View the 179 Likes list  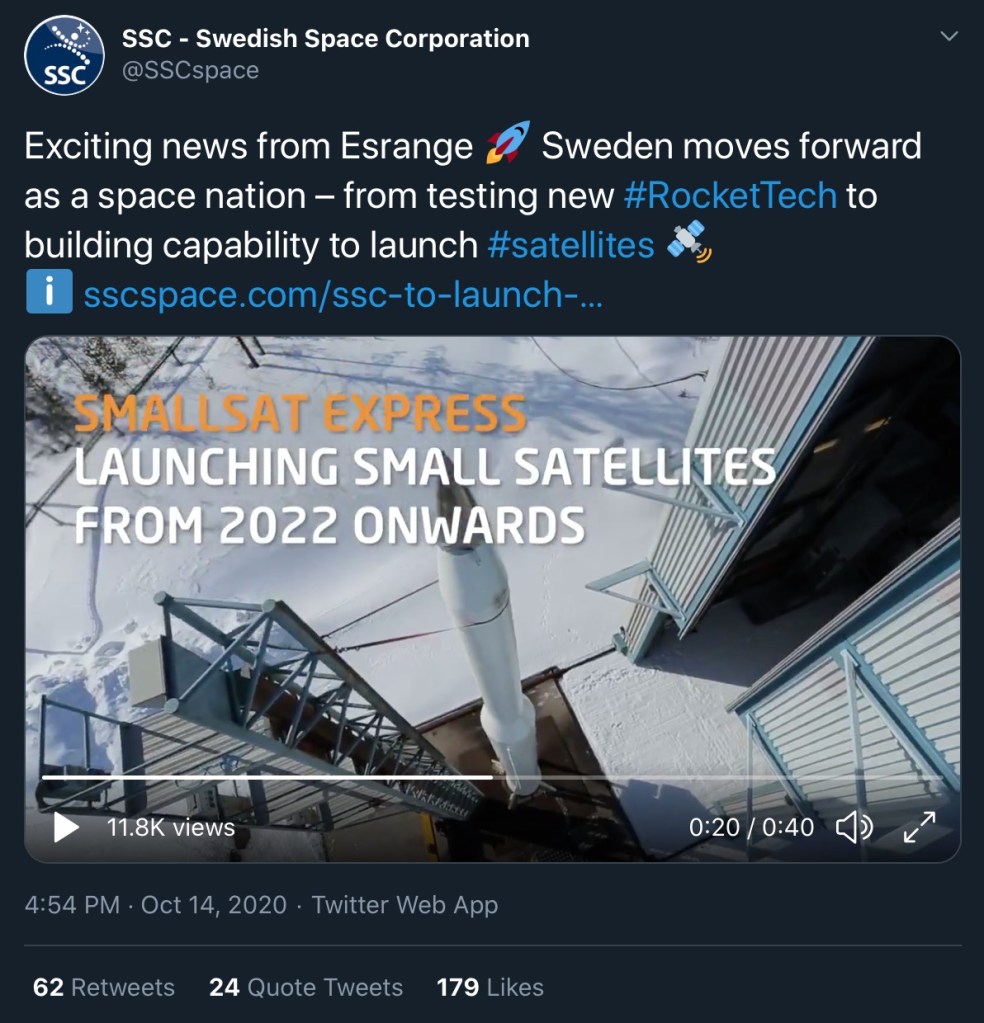click(x=489, y=986)
